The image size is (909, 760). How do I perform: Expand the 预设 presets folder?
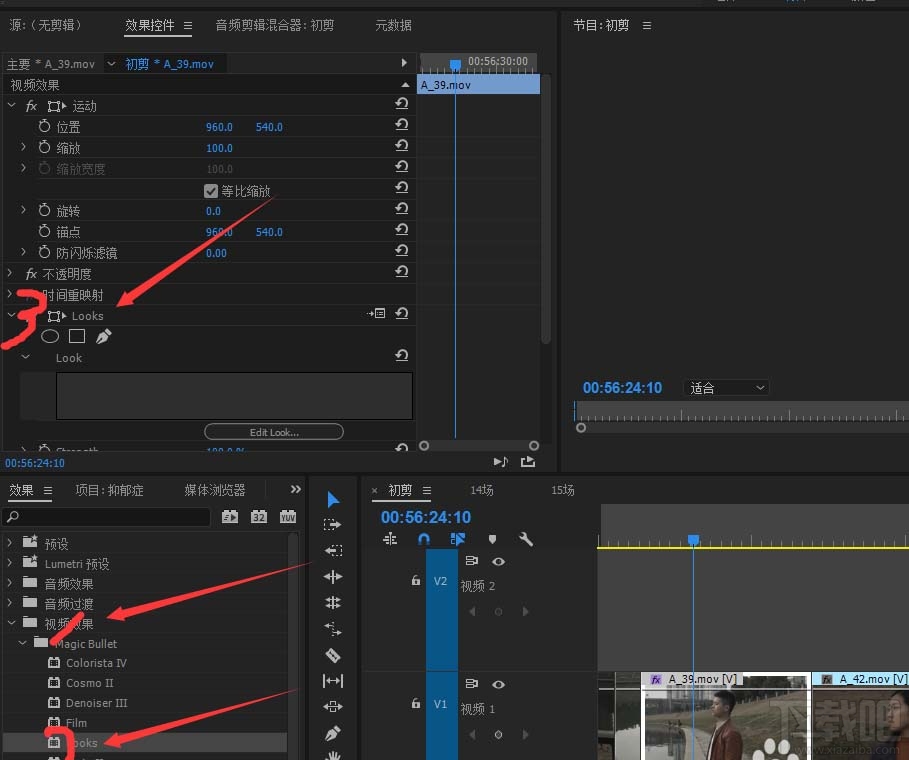(x=11, y=543)
